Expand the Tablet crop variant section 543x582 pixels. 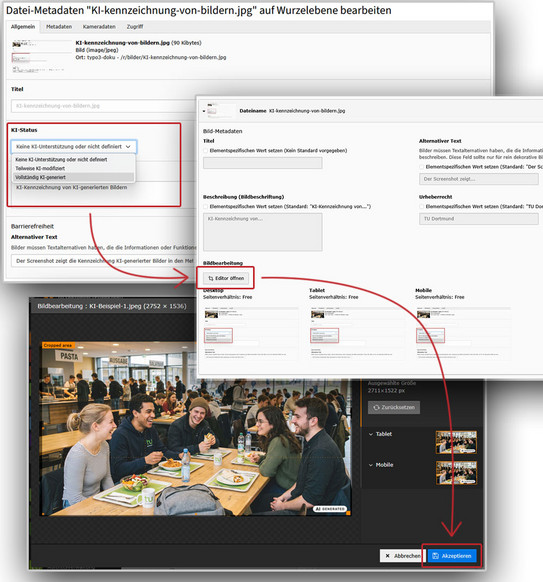371,434
